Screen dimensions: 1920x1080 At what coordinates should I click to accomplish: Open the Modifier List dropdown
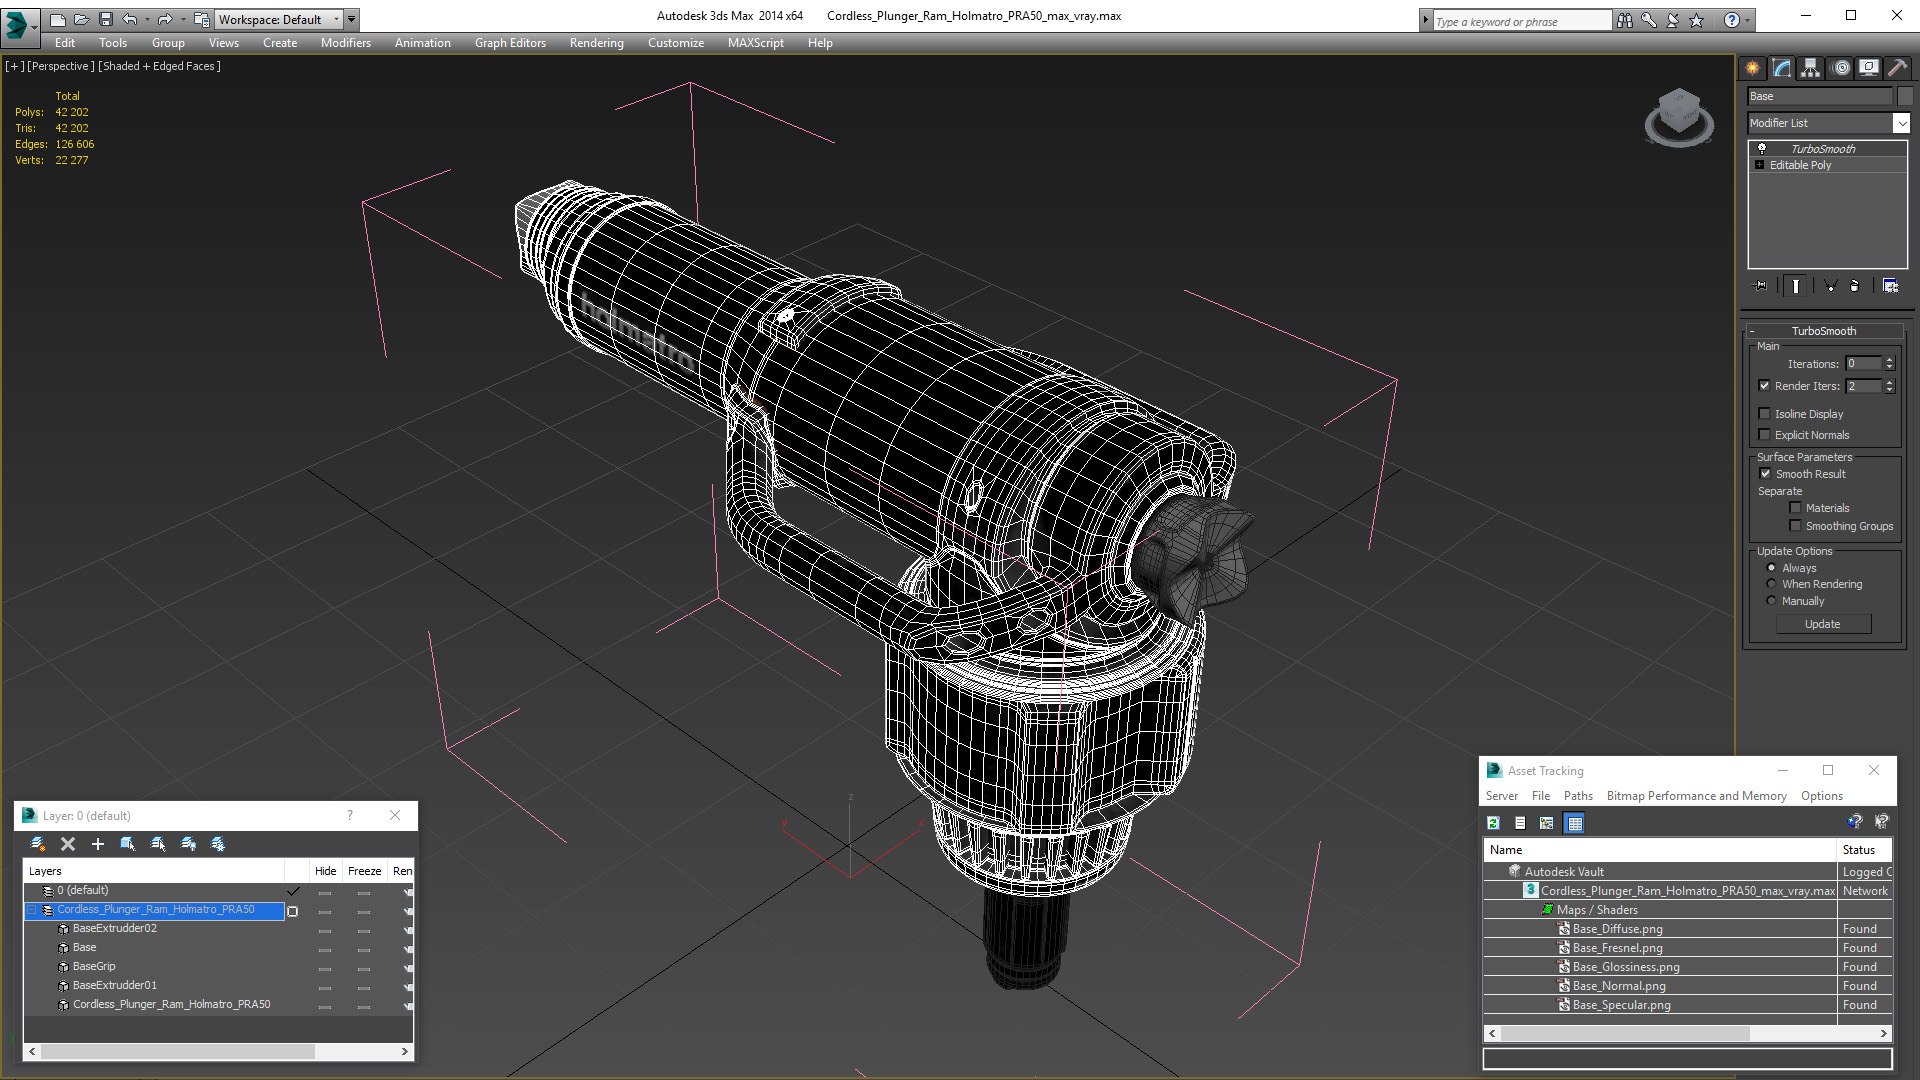(x=1900, y=123)
